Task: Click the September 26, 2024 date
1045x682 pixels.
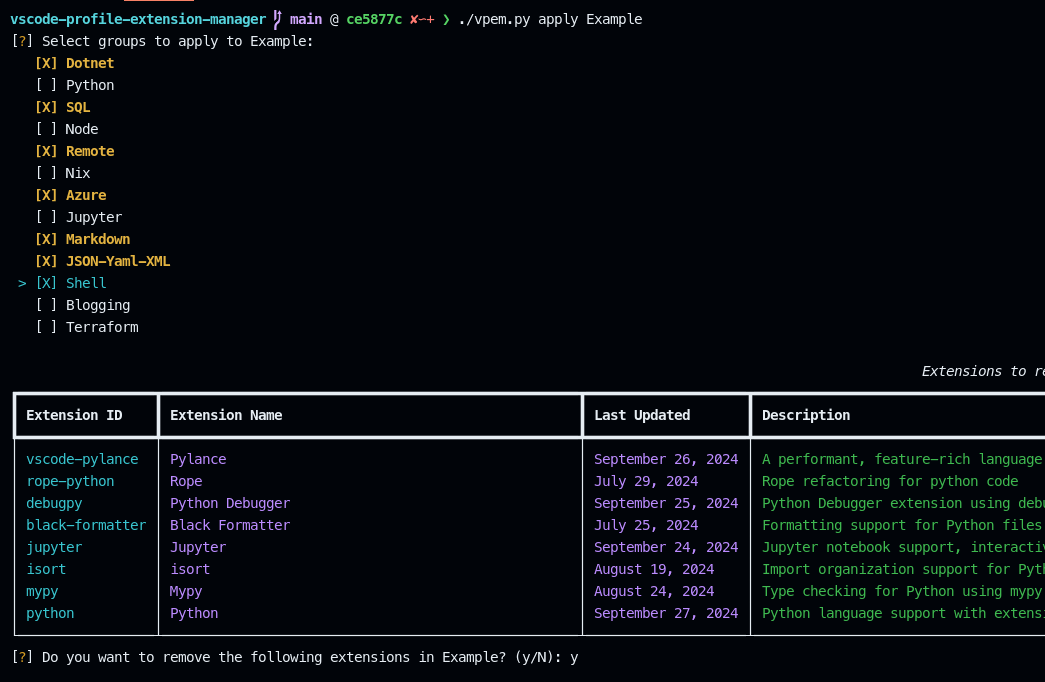Action: (x=666, y=459)
